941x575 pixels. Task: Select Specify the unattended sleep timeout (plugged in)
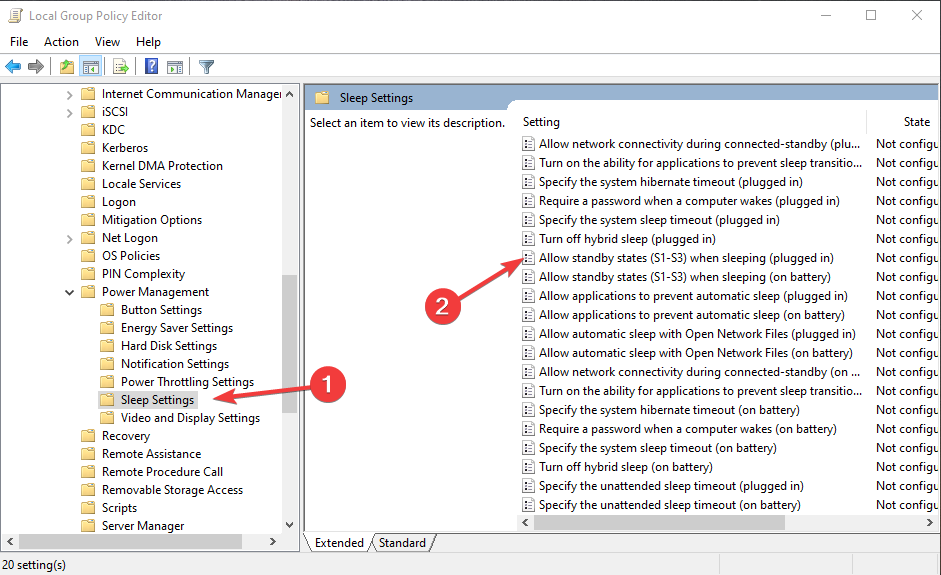[671, 486]
